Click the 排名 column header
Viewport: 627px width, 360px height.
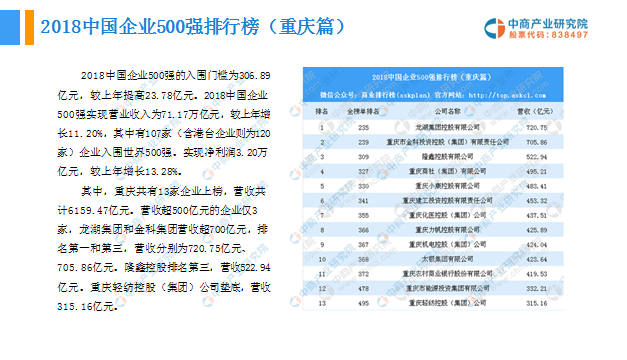click(321, 112)
